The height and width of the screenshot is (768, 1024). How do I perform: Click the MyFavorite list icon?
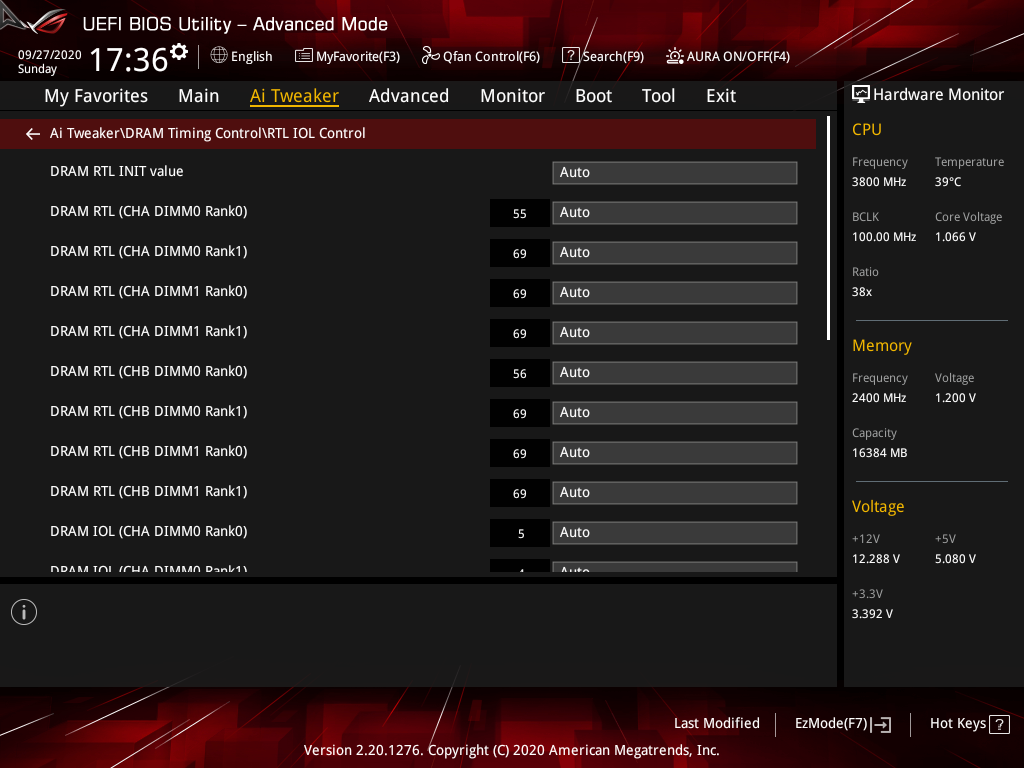click(304, 56)
